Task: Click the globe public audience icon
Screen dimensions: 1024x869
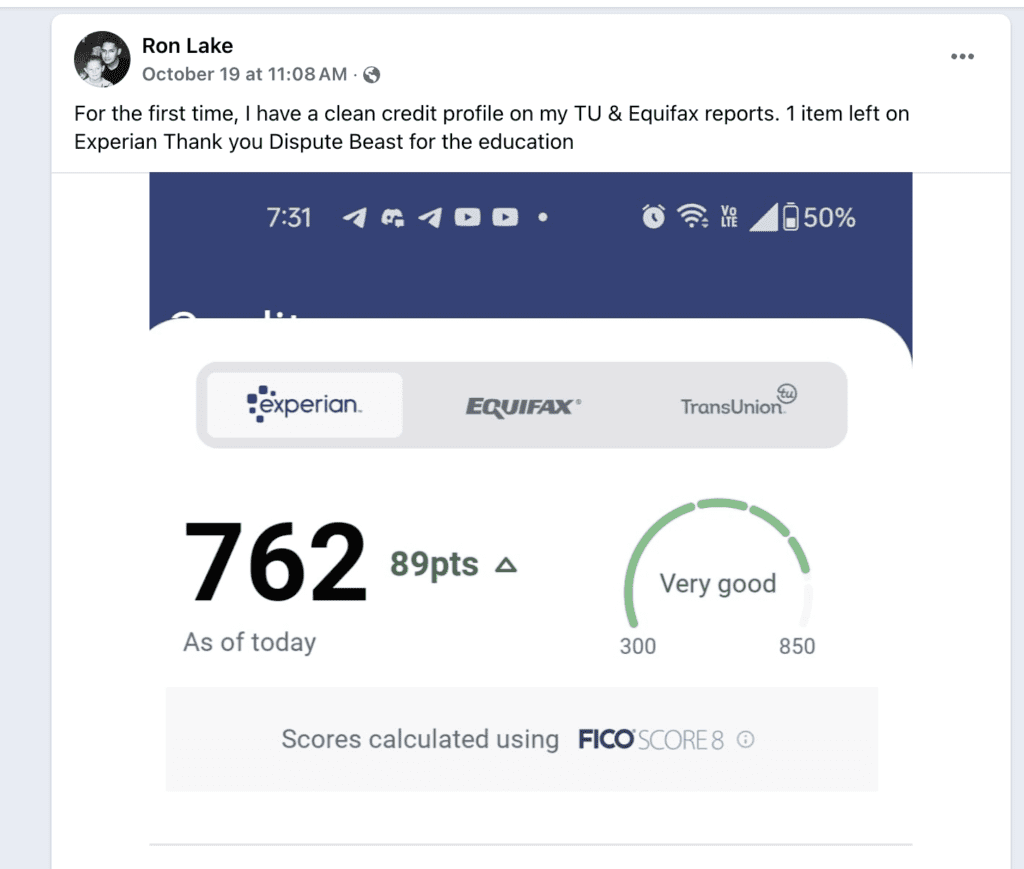Action: [x=371, y=75]
